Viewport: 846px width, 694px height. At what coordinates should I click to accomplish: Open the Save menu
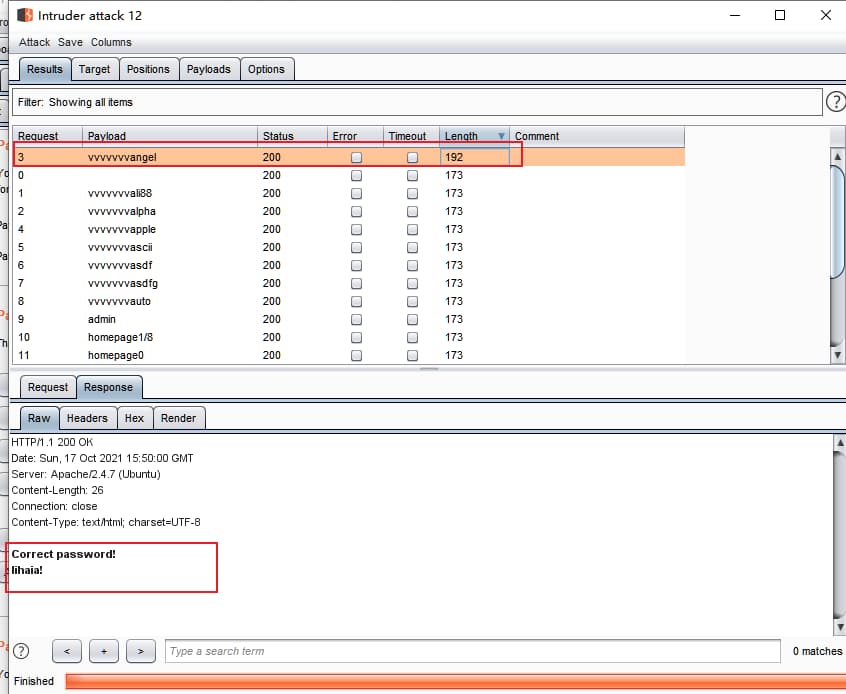click(70, 42)
